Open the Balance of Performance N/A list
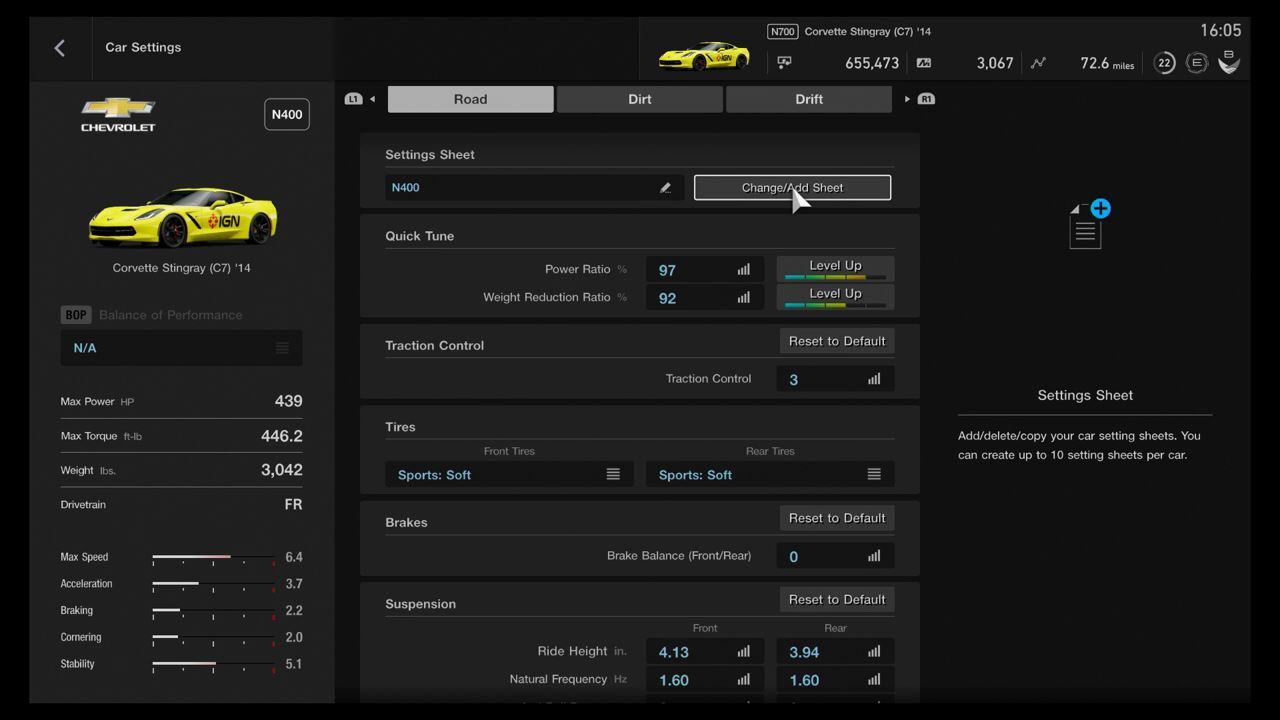Viewport: 1280px width, 720px height. (181, 348)
